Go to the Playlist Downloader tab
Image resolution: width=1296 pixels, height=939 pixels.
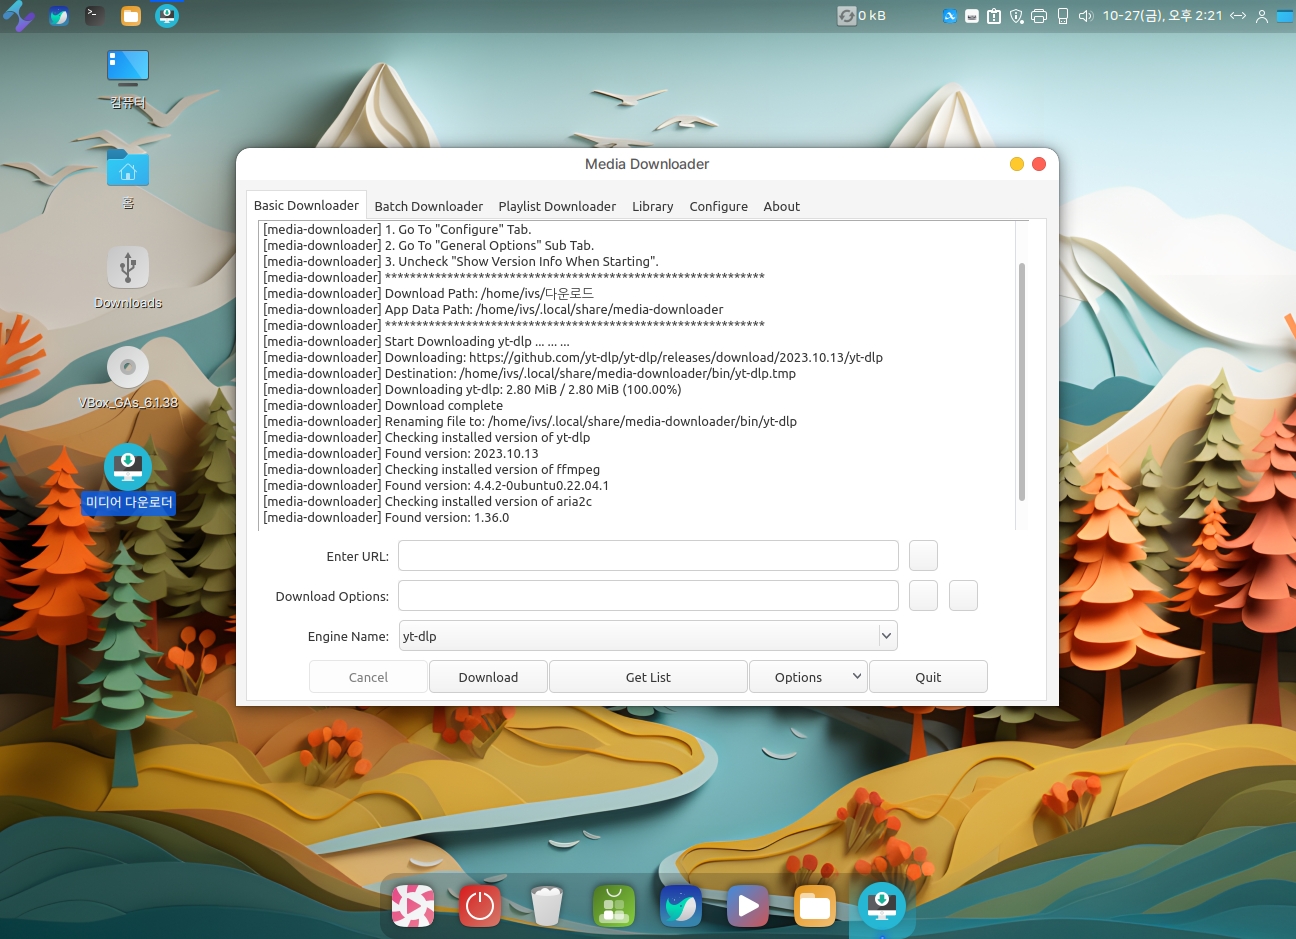[x=557, y=206]
